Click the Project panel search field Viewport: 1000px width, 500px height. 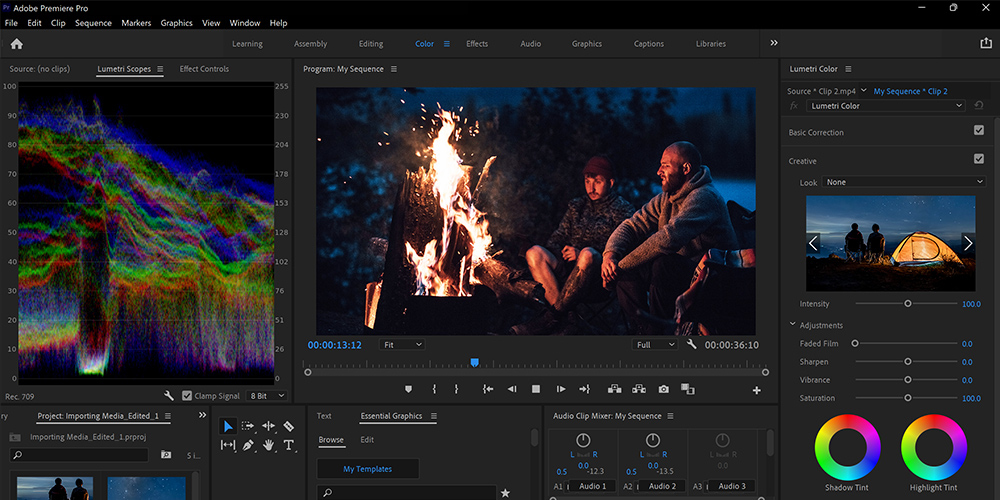(x=79, y=455)
